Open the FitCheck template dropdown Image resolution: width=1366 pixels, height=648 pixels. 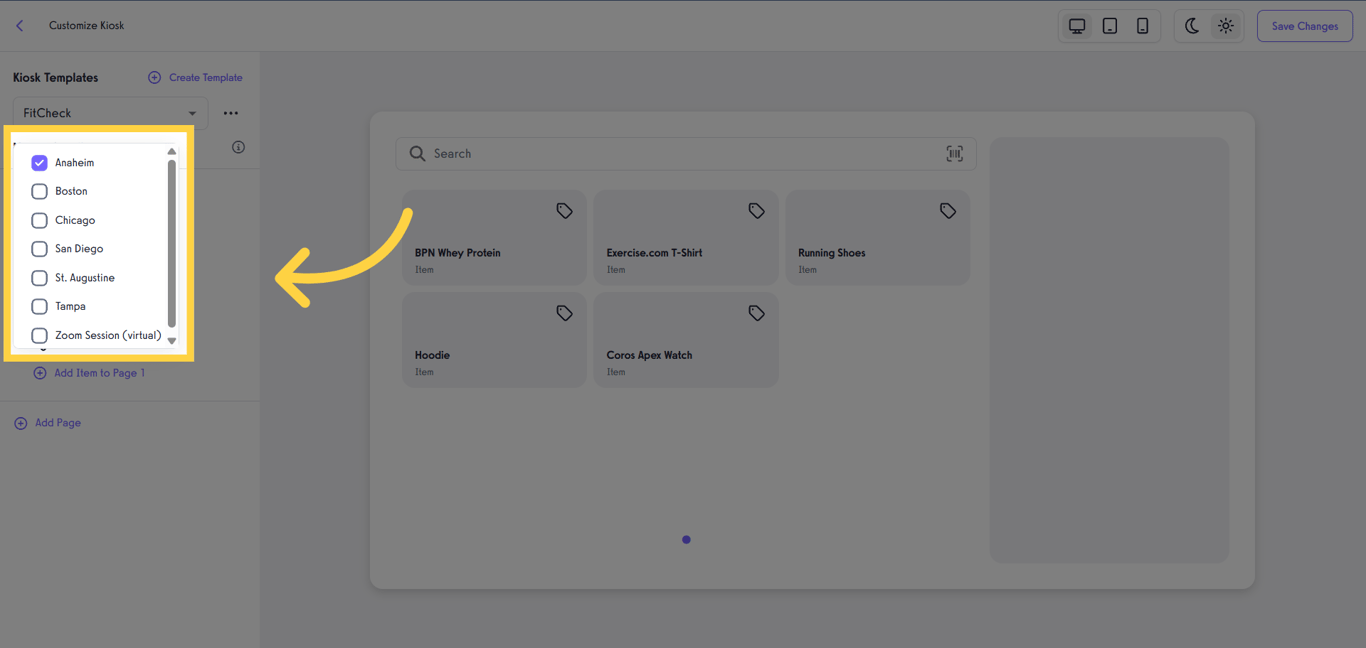(x=109, y=112)
